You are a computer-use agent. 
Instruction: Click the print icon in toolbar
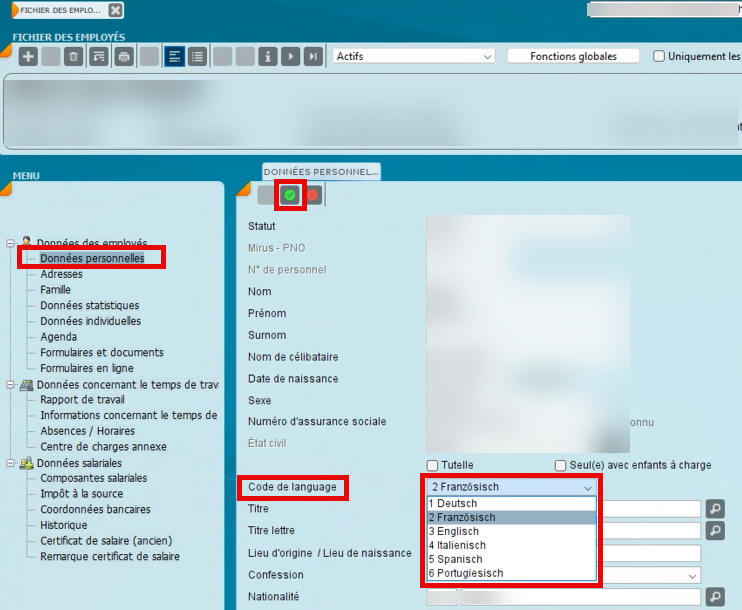point(124,57)
